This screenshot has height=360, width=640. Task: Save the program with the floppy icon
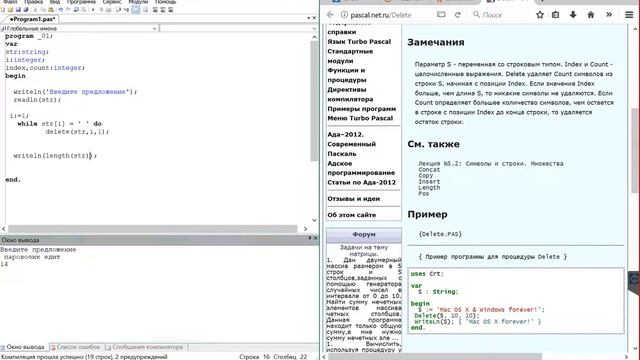(18, 10)
